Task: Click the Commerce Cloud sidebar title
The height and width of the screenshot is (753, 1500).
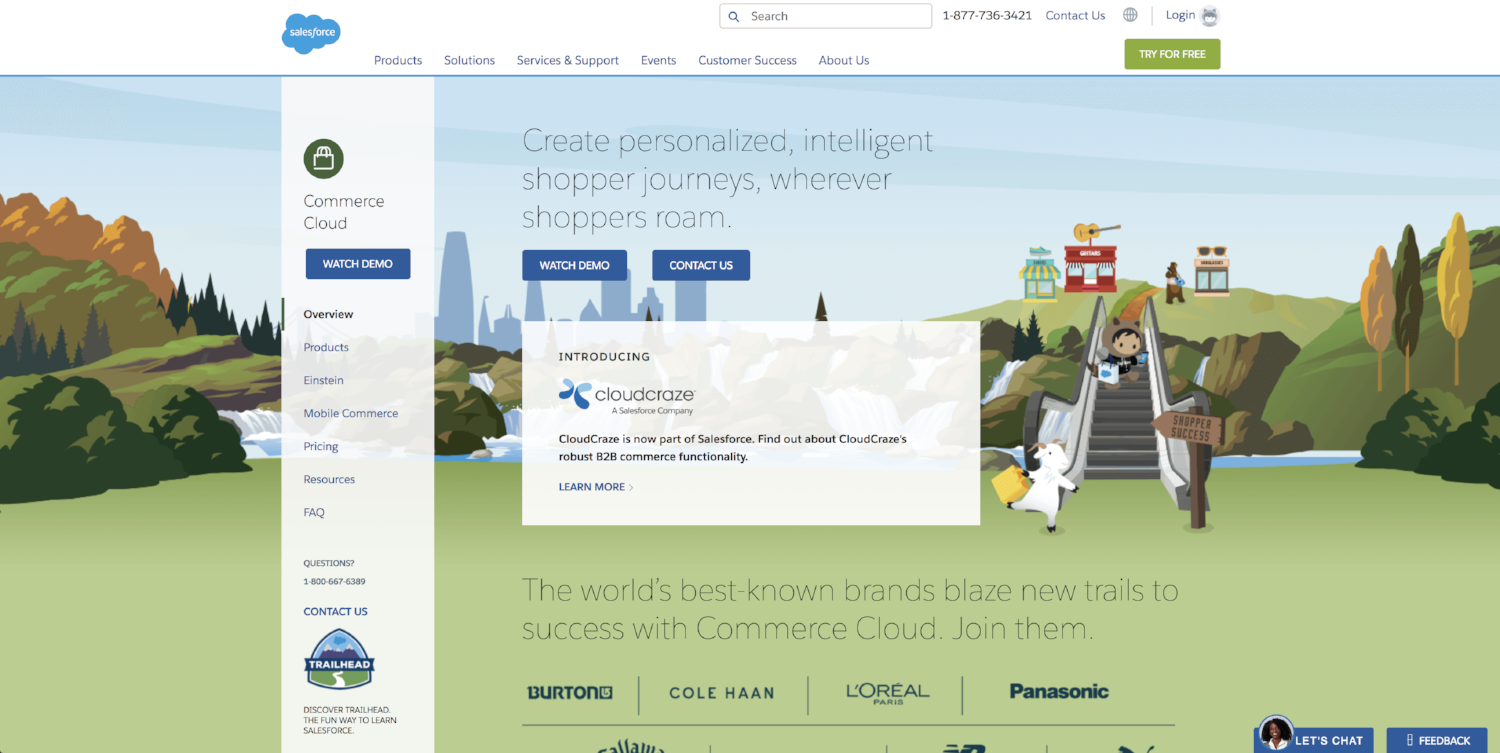Action: 344,212
